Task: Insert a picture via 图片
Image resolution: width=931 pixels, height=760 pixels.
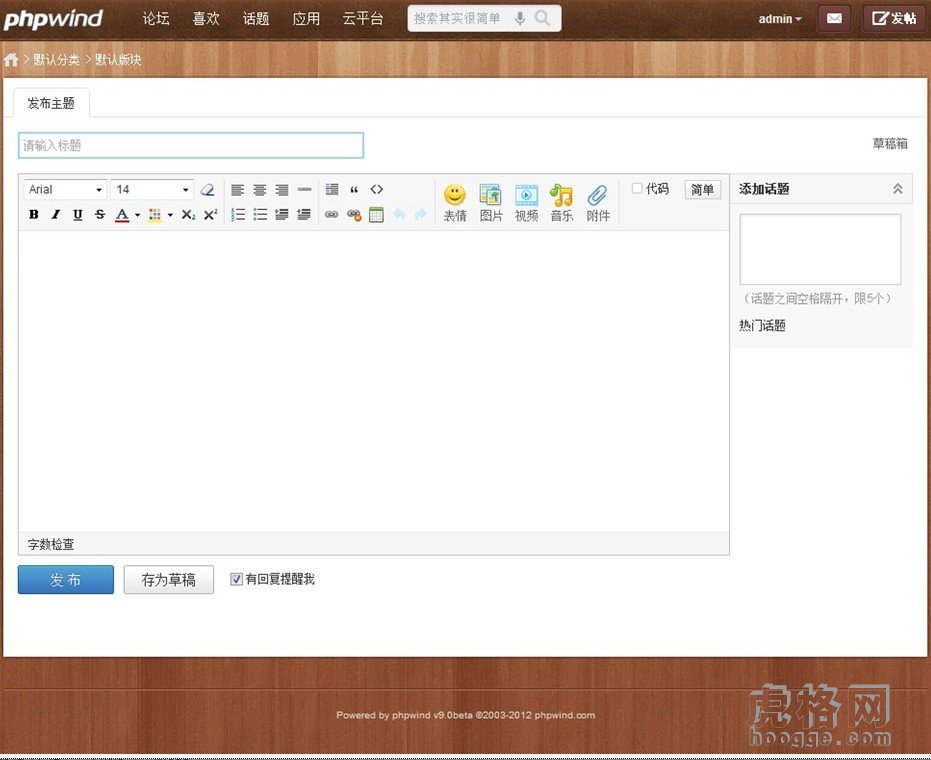Action: [x=491, y=202]
